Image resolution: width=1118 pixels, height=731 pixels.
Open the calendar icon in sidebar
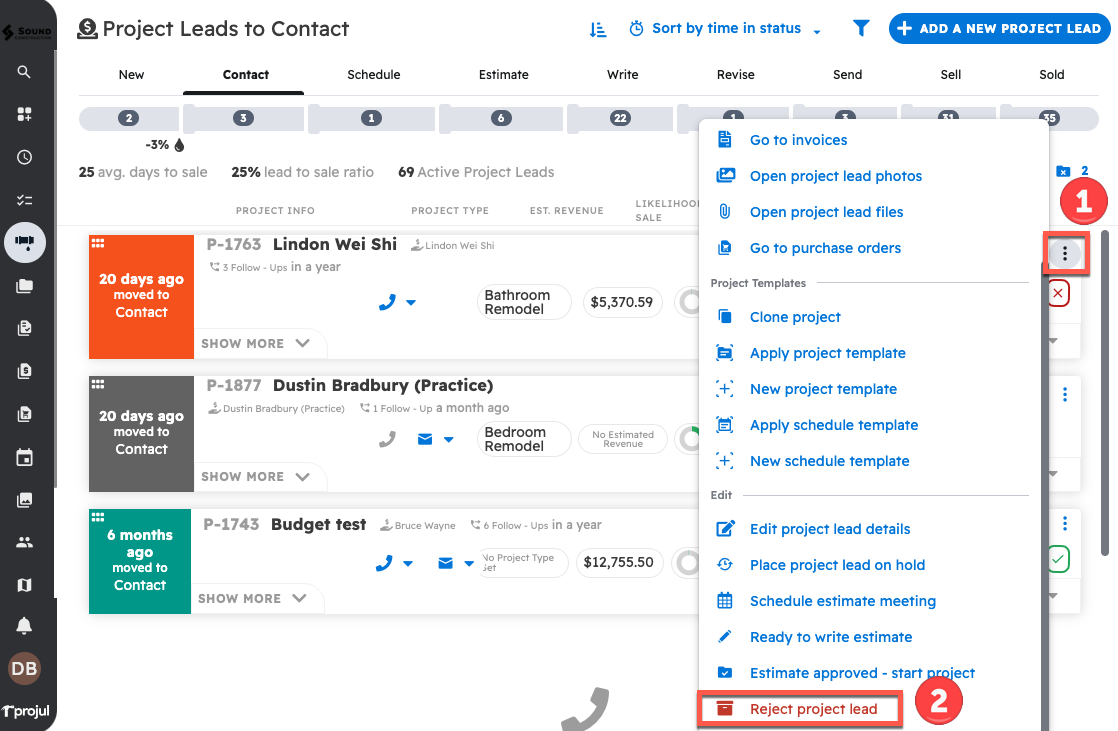tap(24, 458)
